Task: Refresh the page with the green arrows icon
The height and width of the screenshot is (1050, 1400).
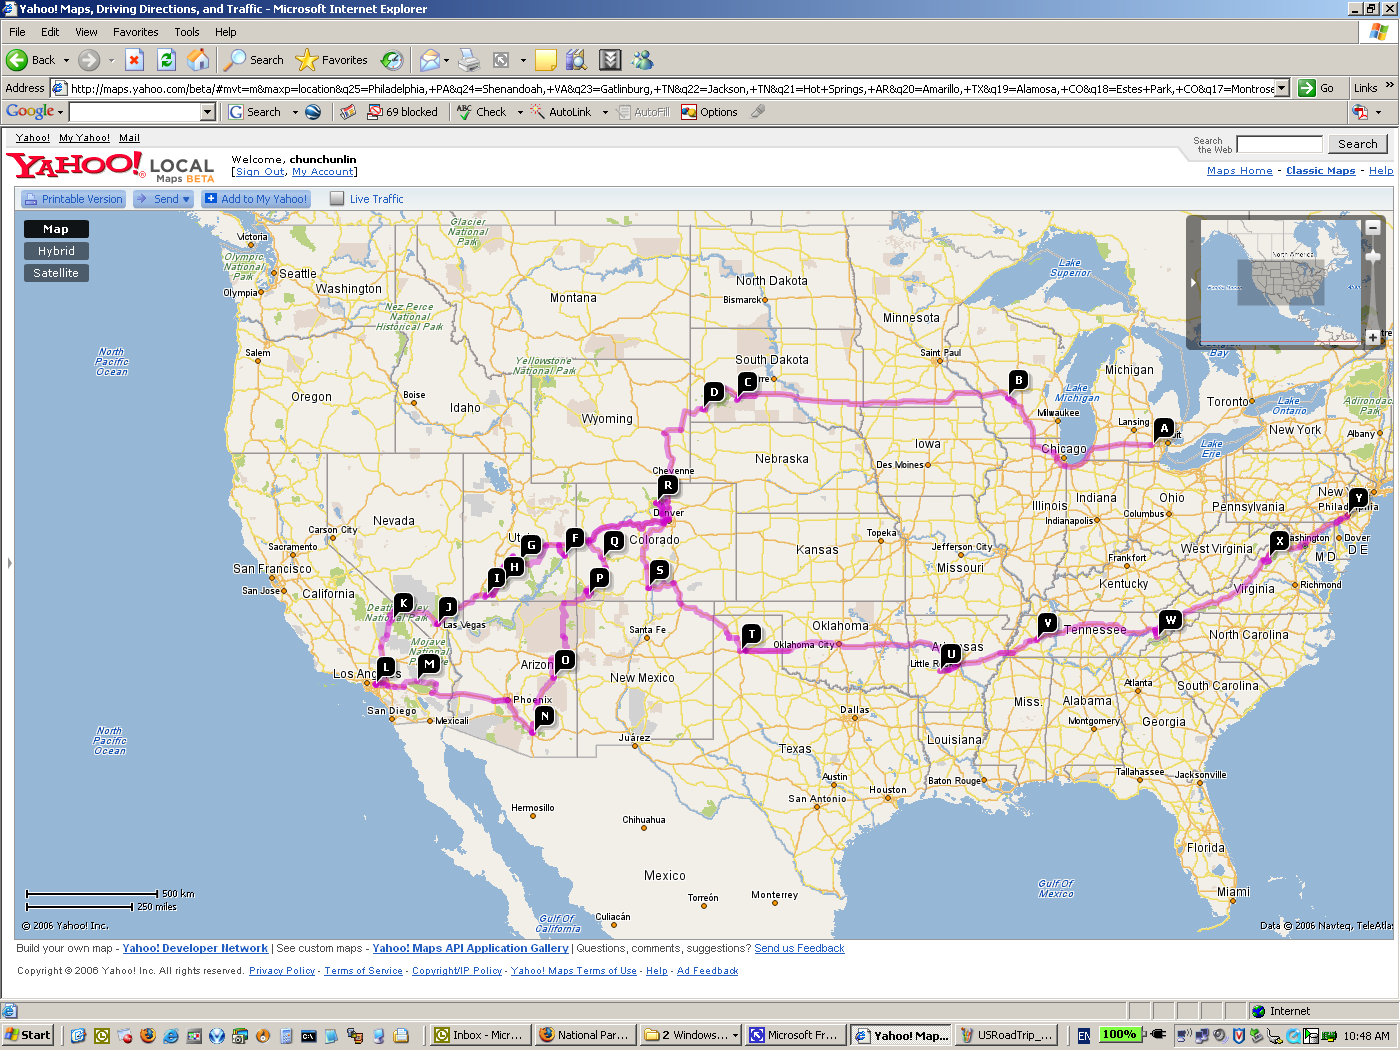Action: (166, 60)
